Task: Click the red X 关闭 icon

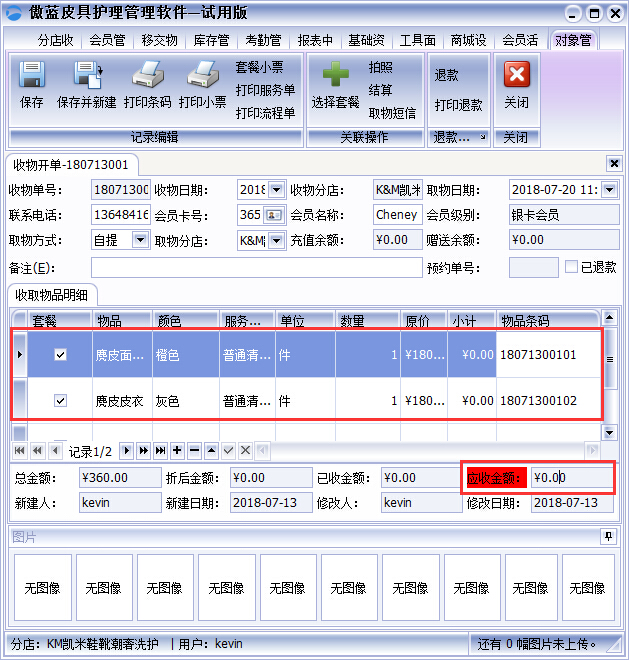Action: tap(516, 76)
